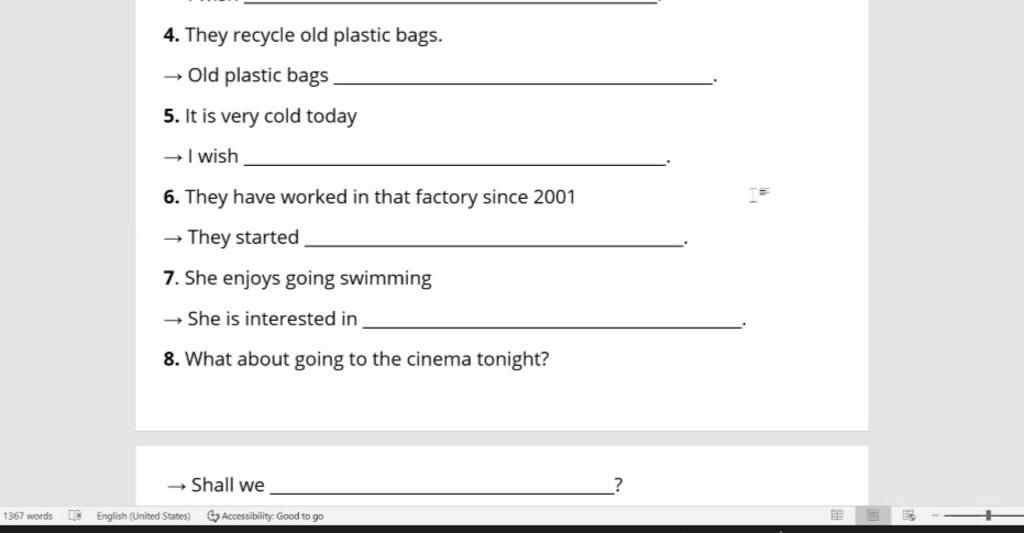Viewport: 1024px width, 533px height.
Task: Open the spelling and proofing status icon
Action: coord(75,515)
